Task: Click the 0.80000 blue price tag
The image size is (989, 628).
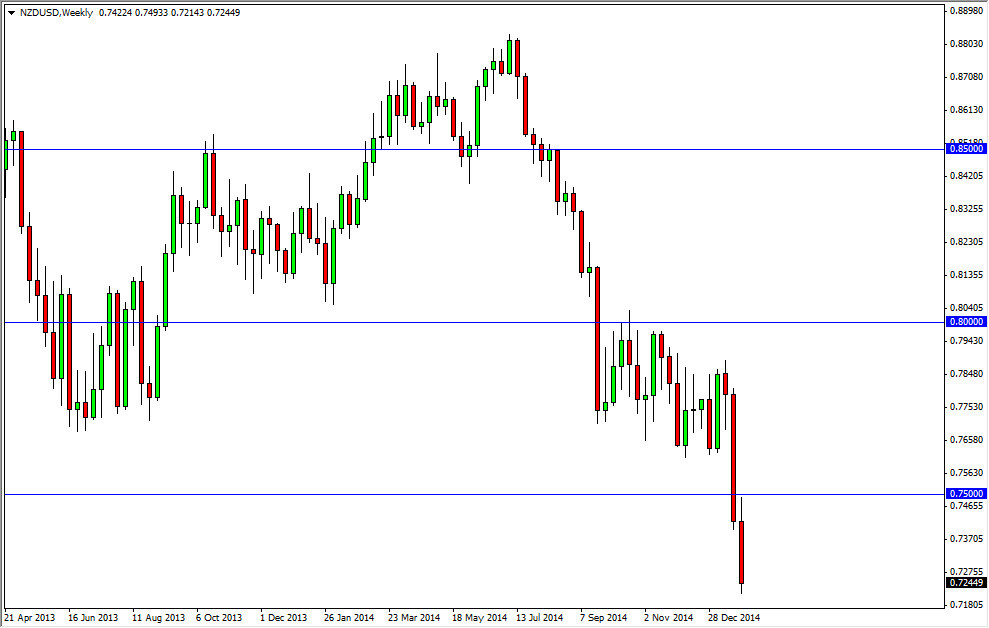Action: click(x=968, y=321)
